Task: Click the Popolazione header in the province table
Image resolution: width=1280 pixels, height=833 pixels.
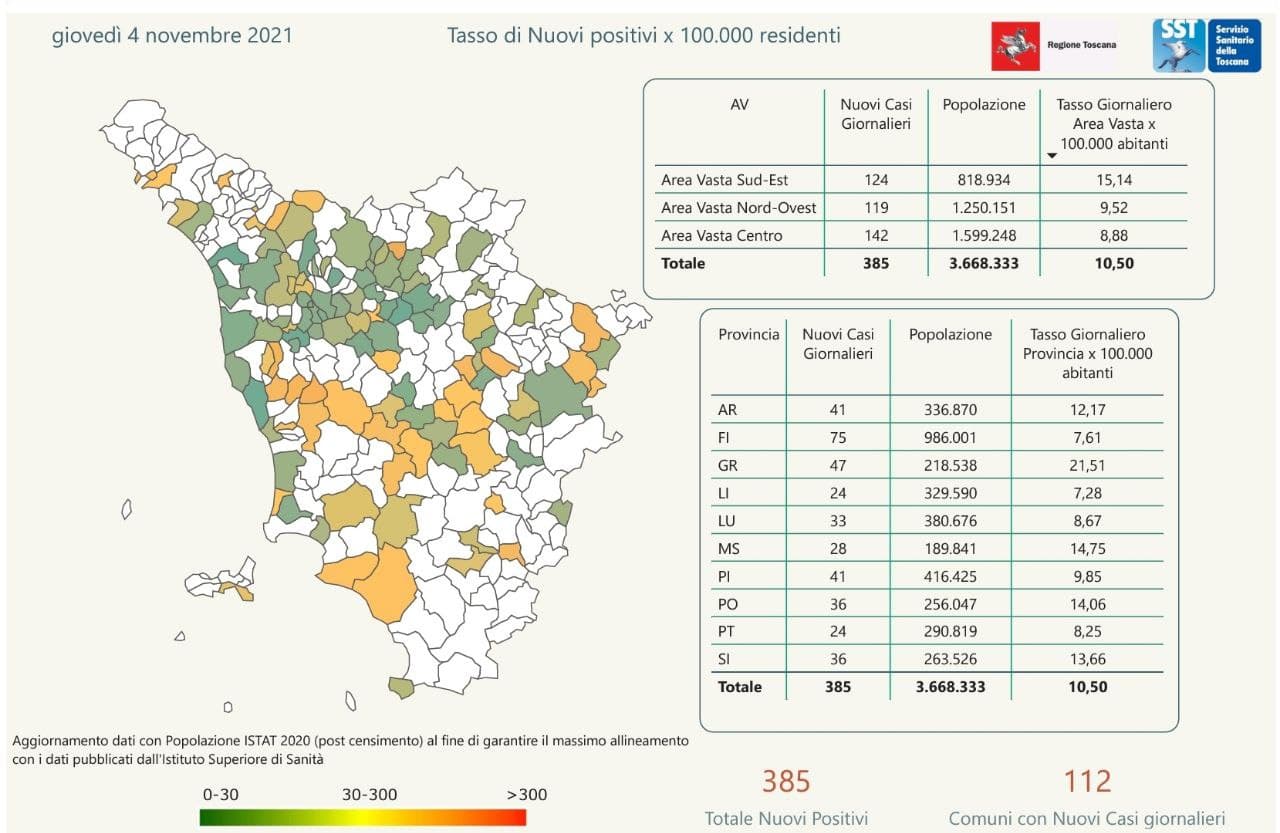Action: coord(950,335)
